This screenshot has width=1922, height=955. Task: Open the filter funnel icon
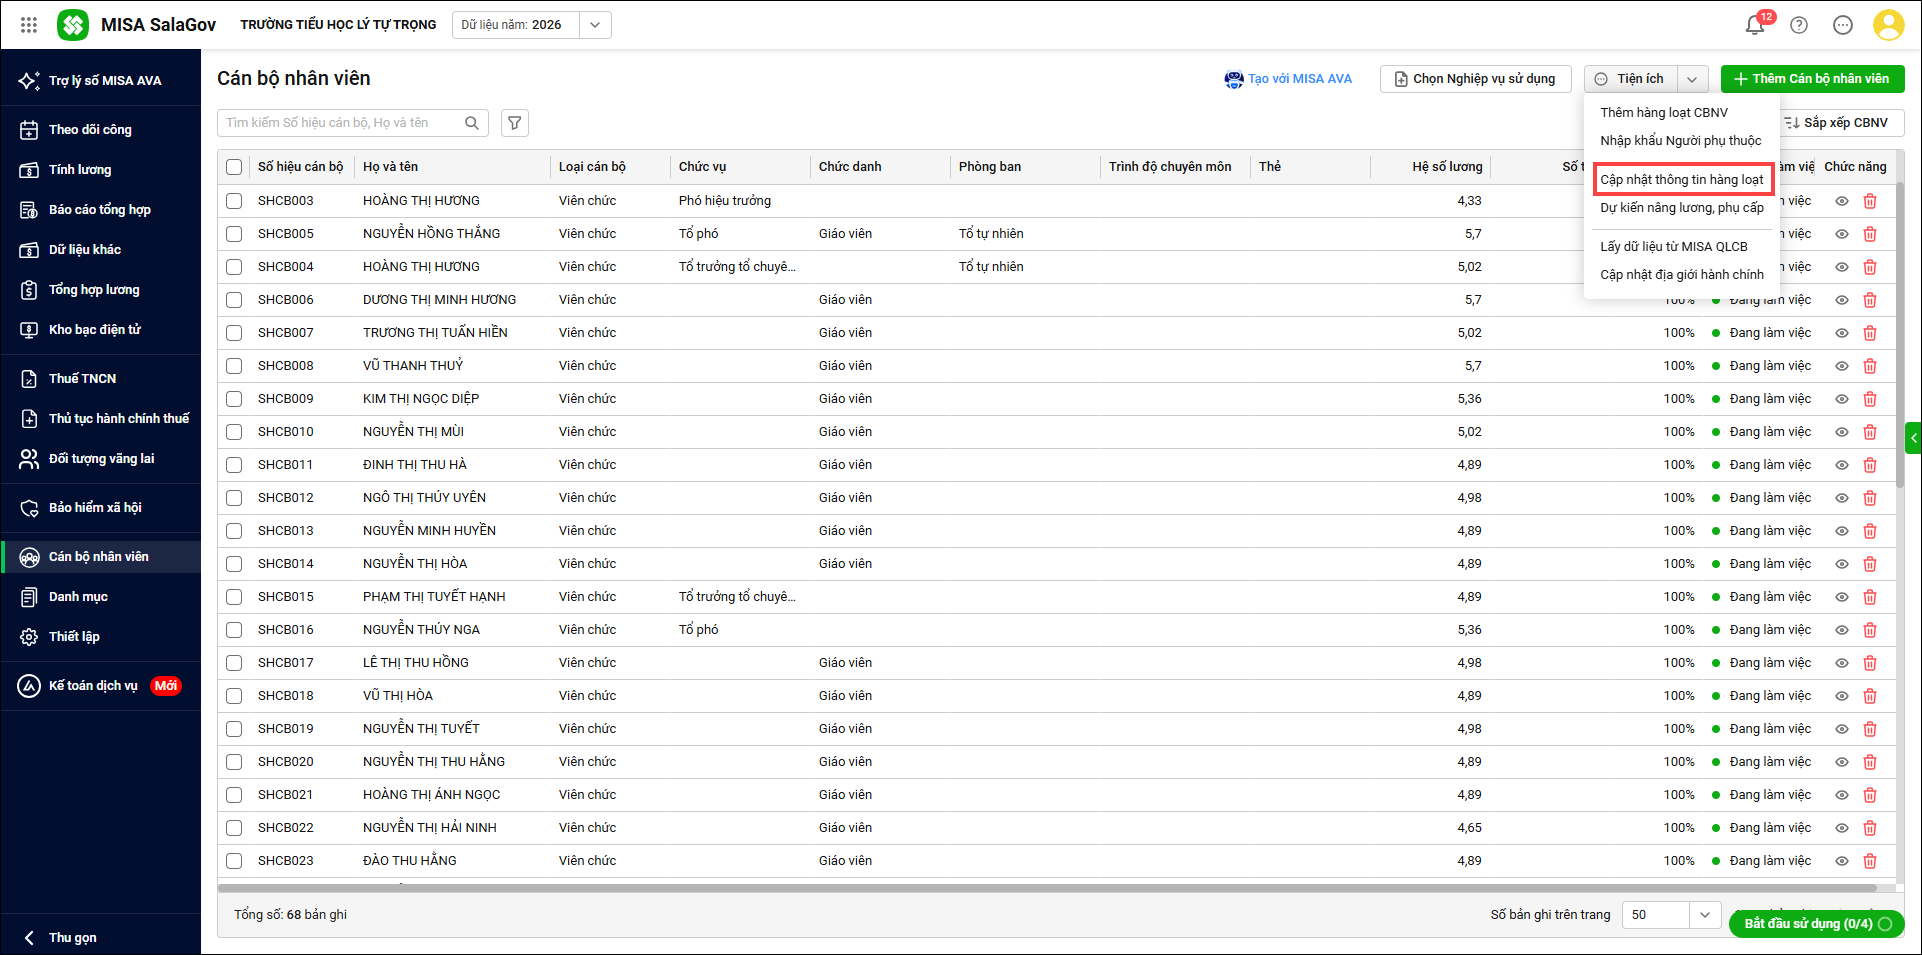click(514, 123)
